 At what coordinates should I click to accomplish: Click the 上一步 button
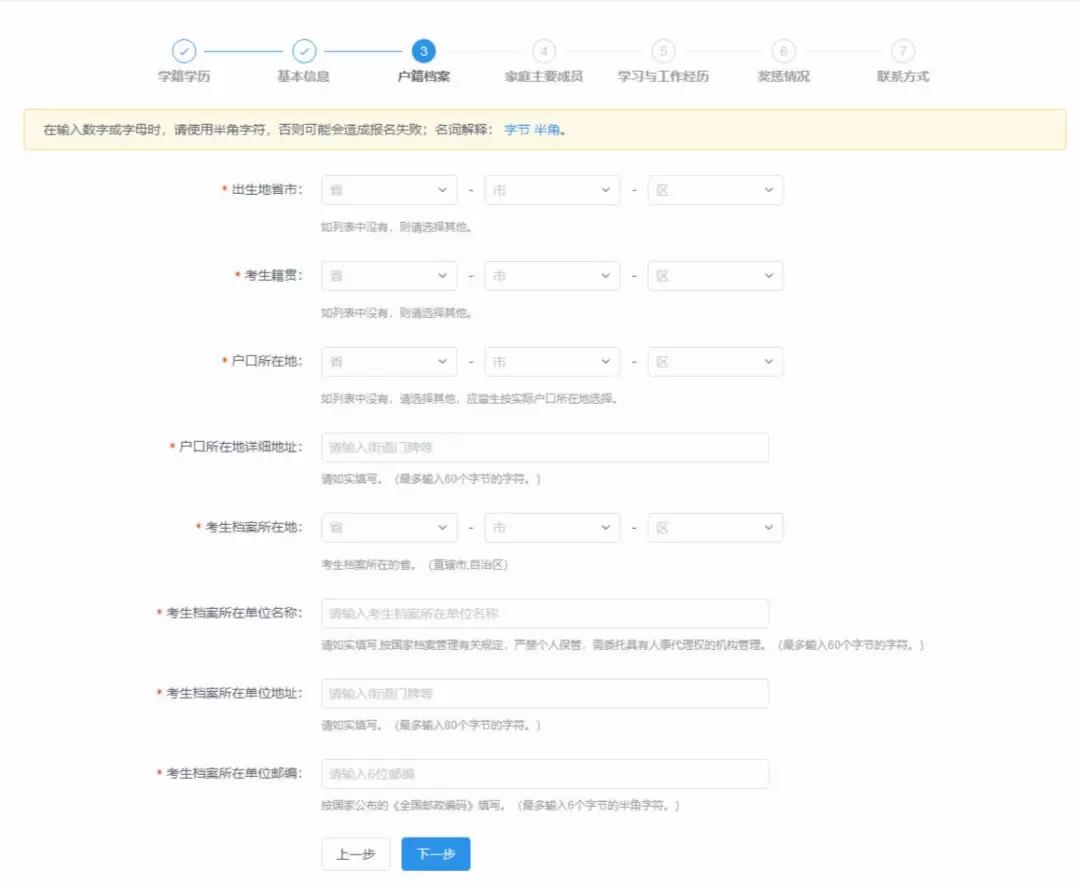355,854
